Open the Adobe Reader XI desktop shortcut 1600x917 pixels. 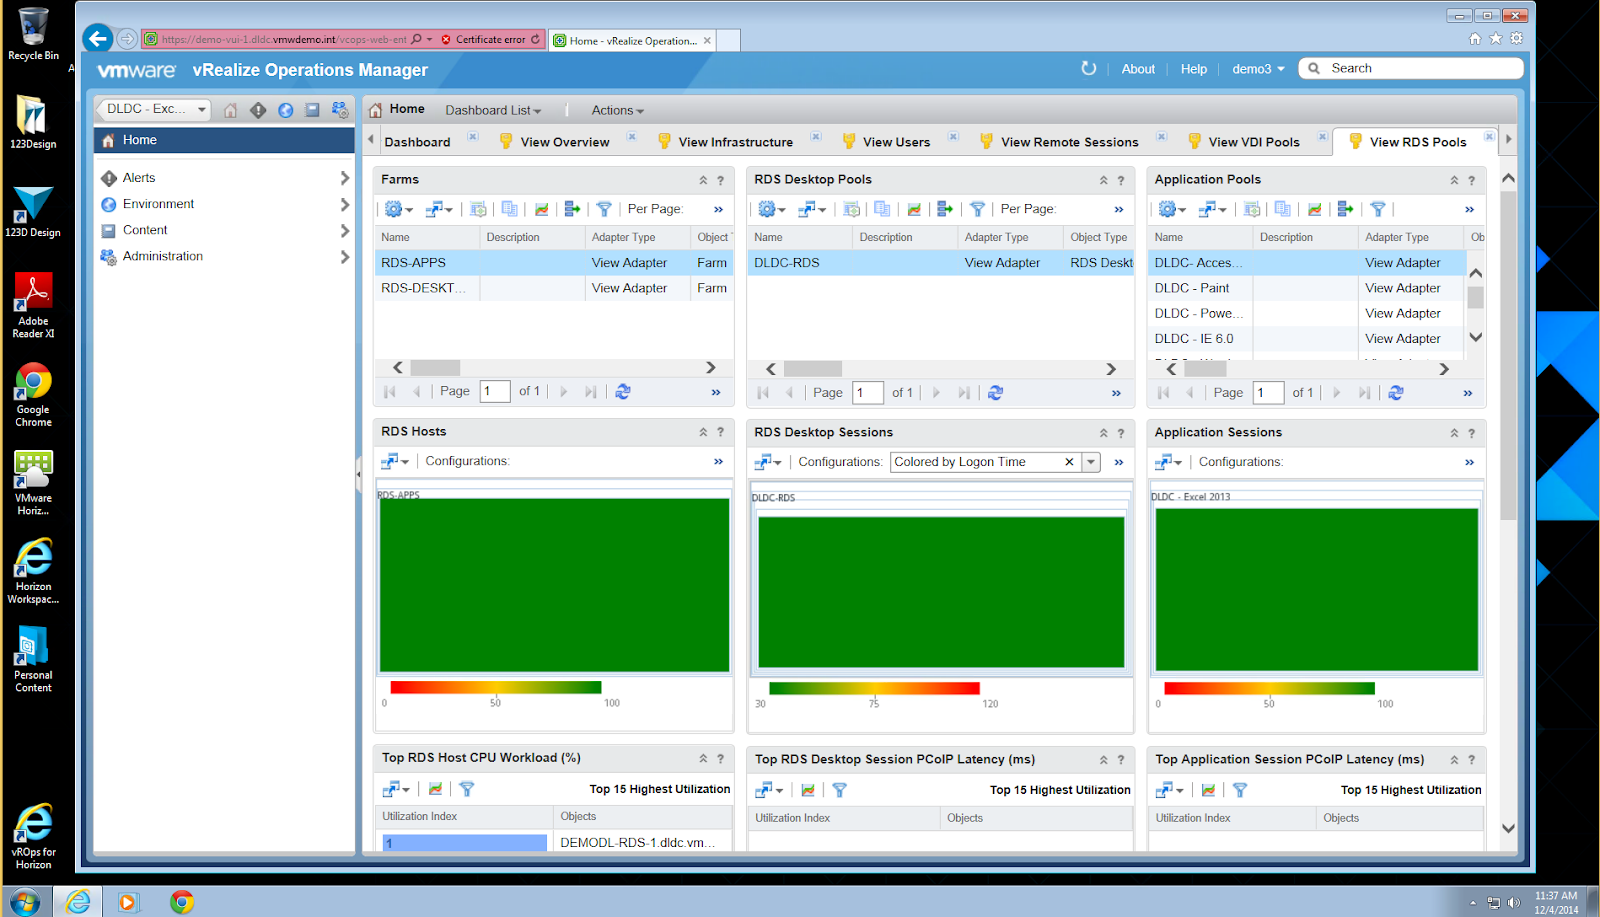click(x=33, y=306)
